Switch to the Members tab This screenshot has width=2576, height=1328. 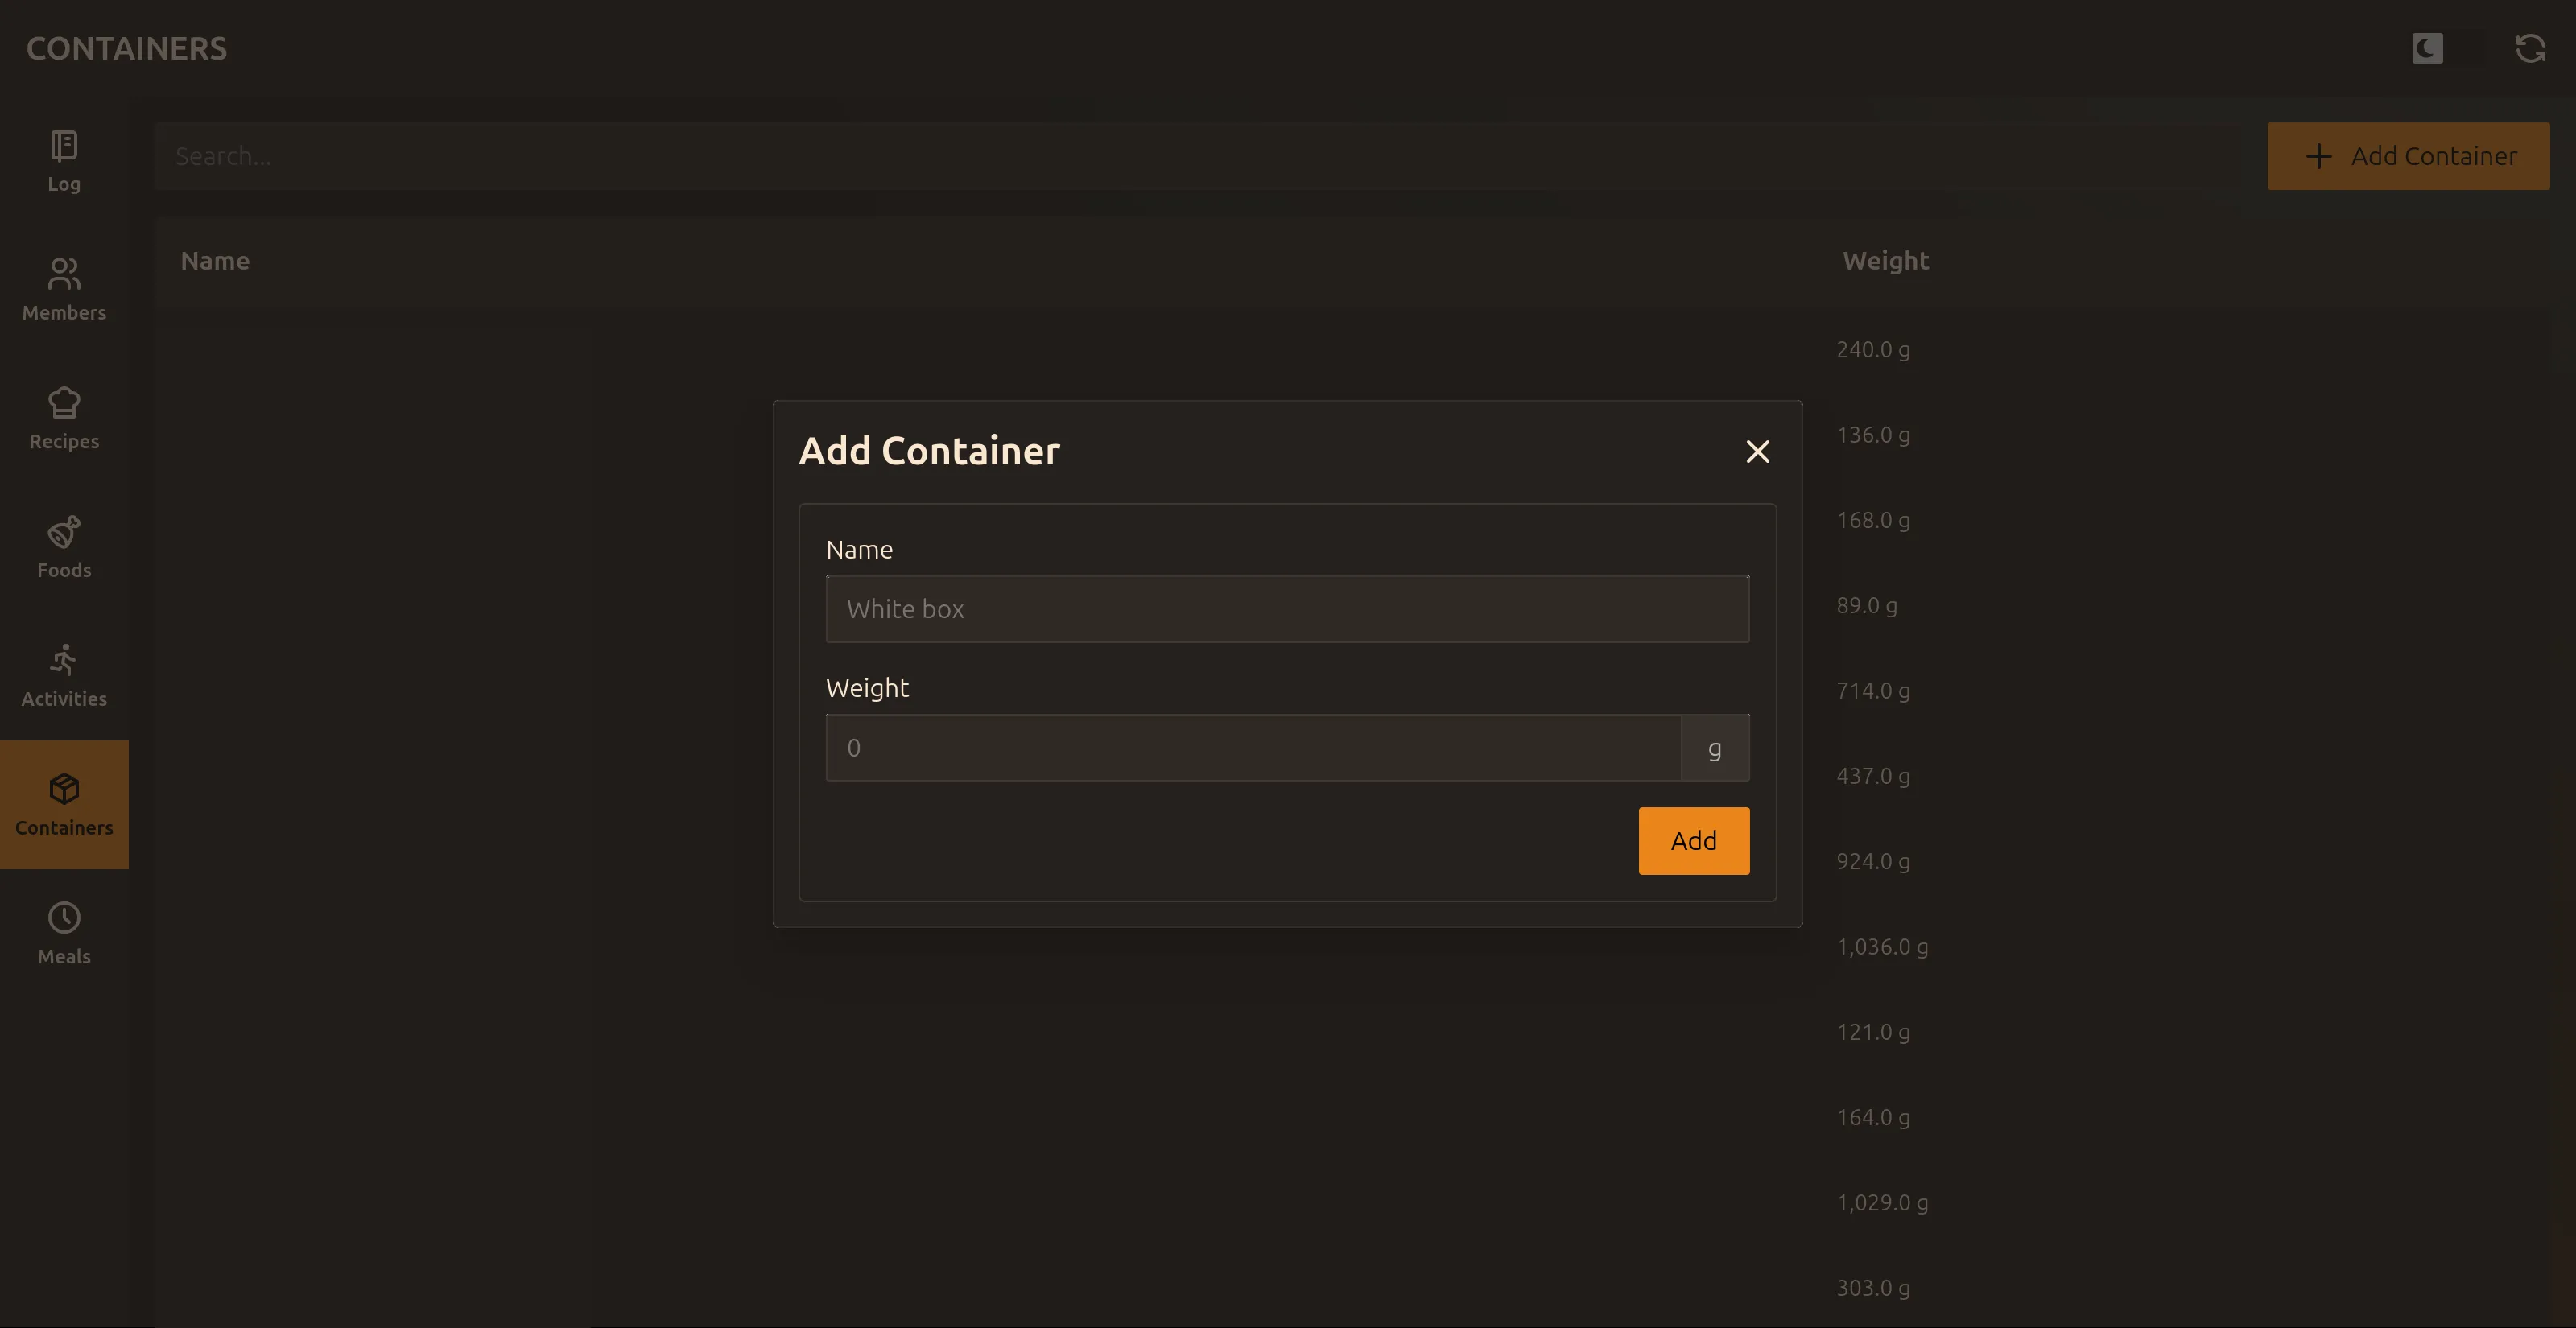pos(63,290)
